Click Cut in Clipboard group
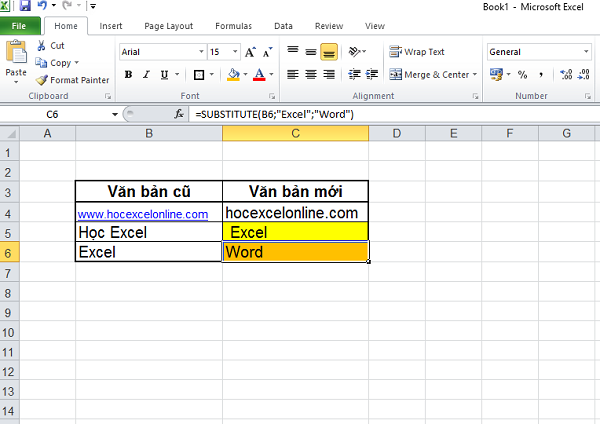Viewport: 600px width, 424px height. click(x=51, y=46)
